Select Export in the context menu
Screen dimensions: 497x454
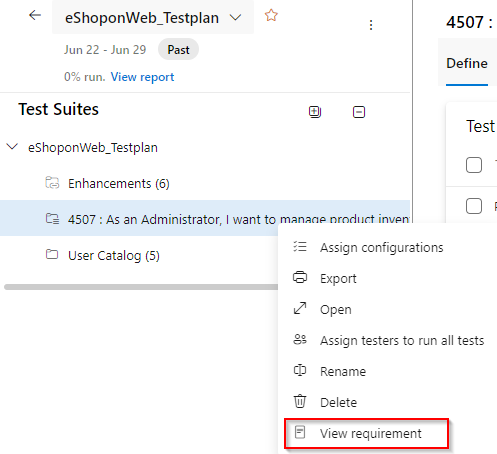tap(338, 279)
